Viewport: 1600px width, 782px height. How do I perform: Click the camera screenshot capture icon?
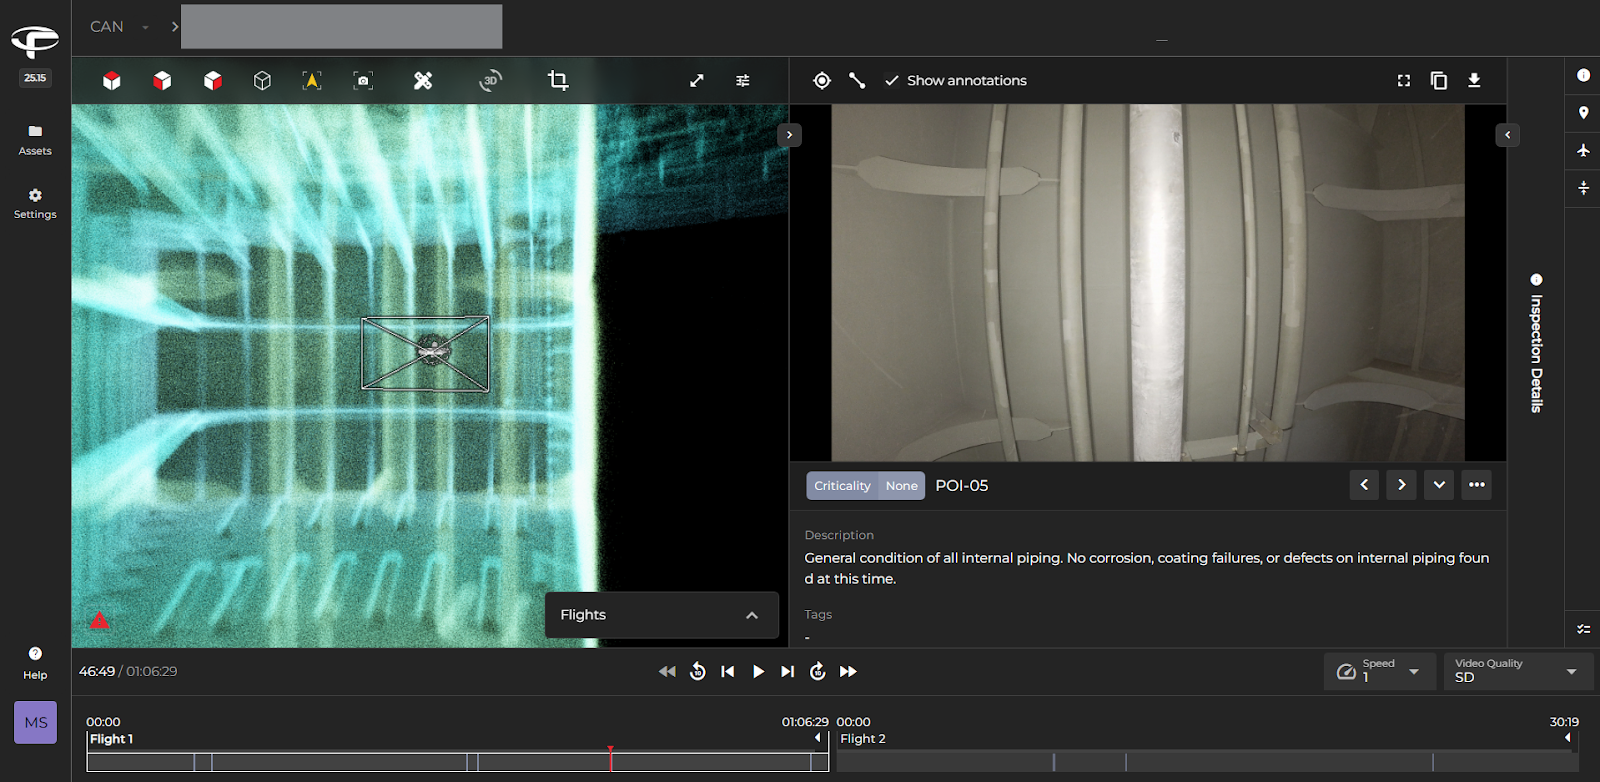[x=363, y=81]
